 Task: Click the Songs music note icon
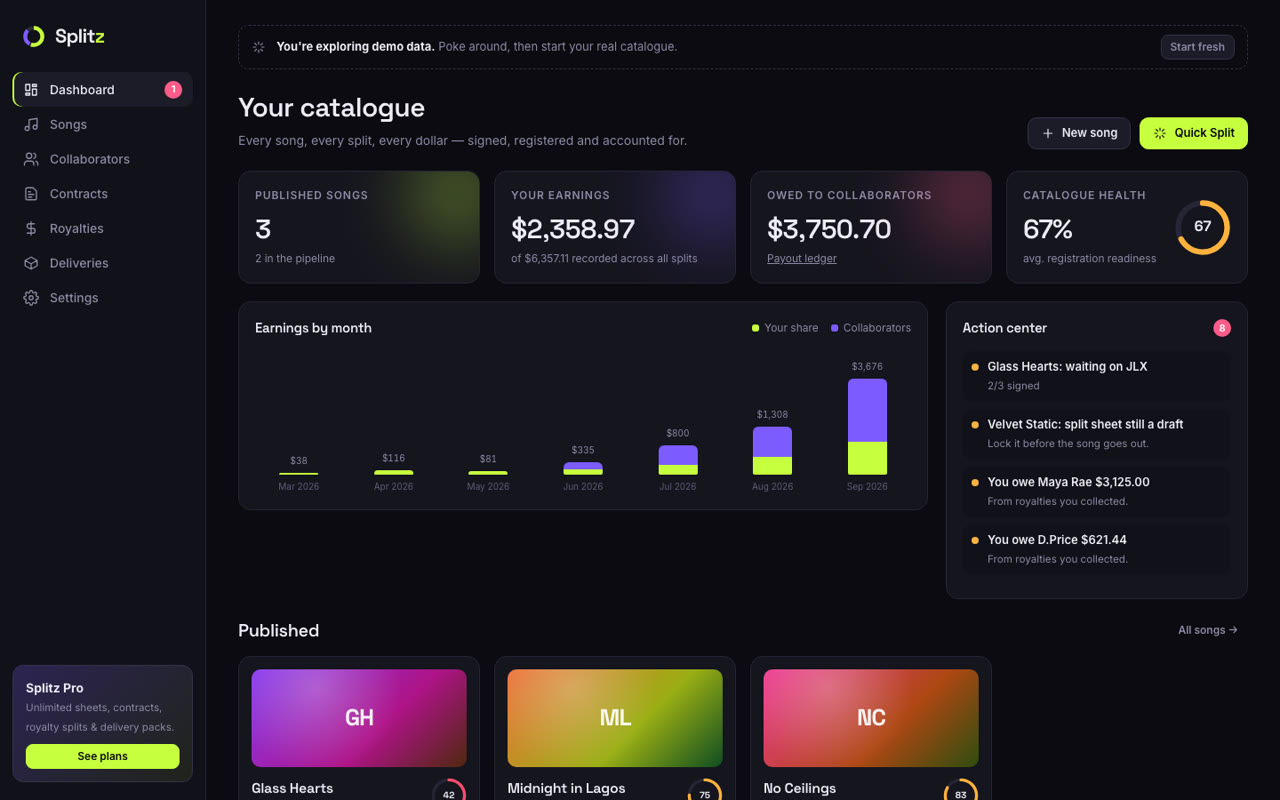tap(31, 125)
